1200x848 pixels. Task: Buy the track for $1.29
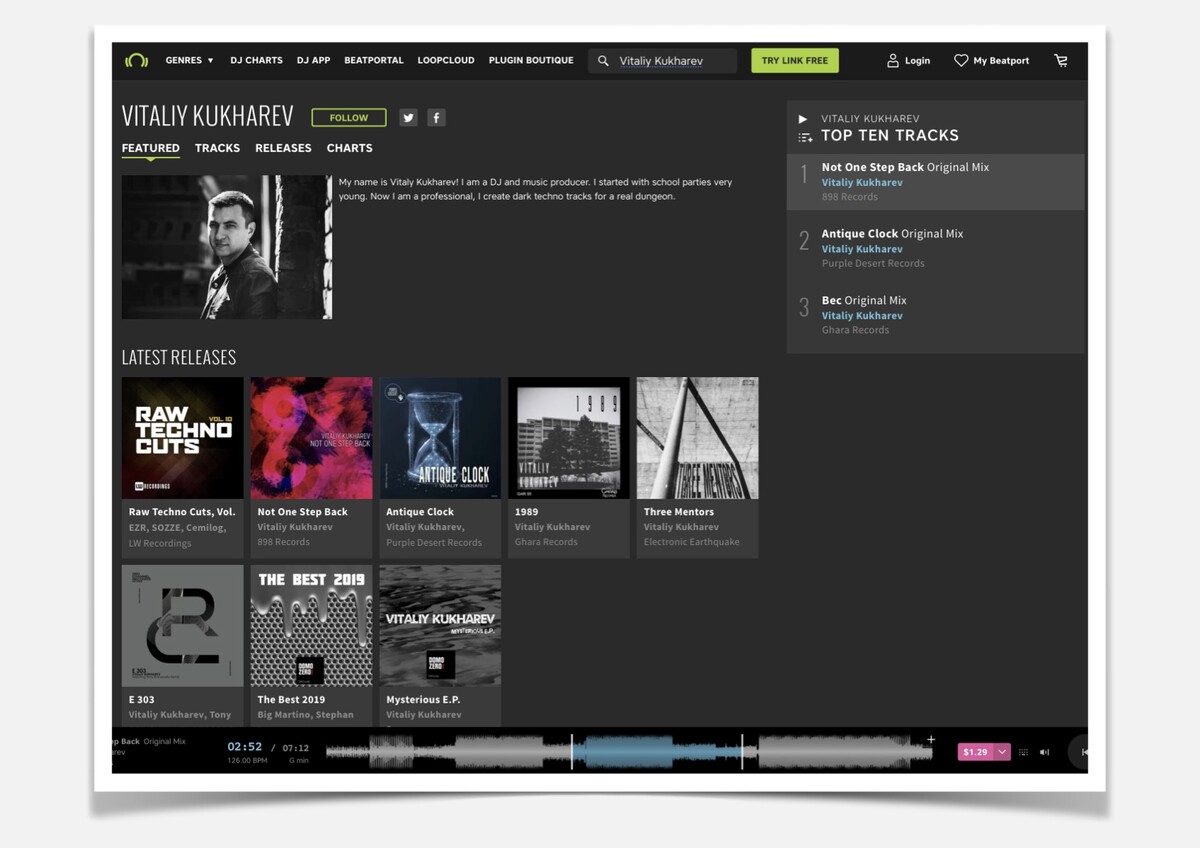pos(975,752)
